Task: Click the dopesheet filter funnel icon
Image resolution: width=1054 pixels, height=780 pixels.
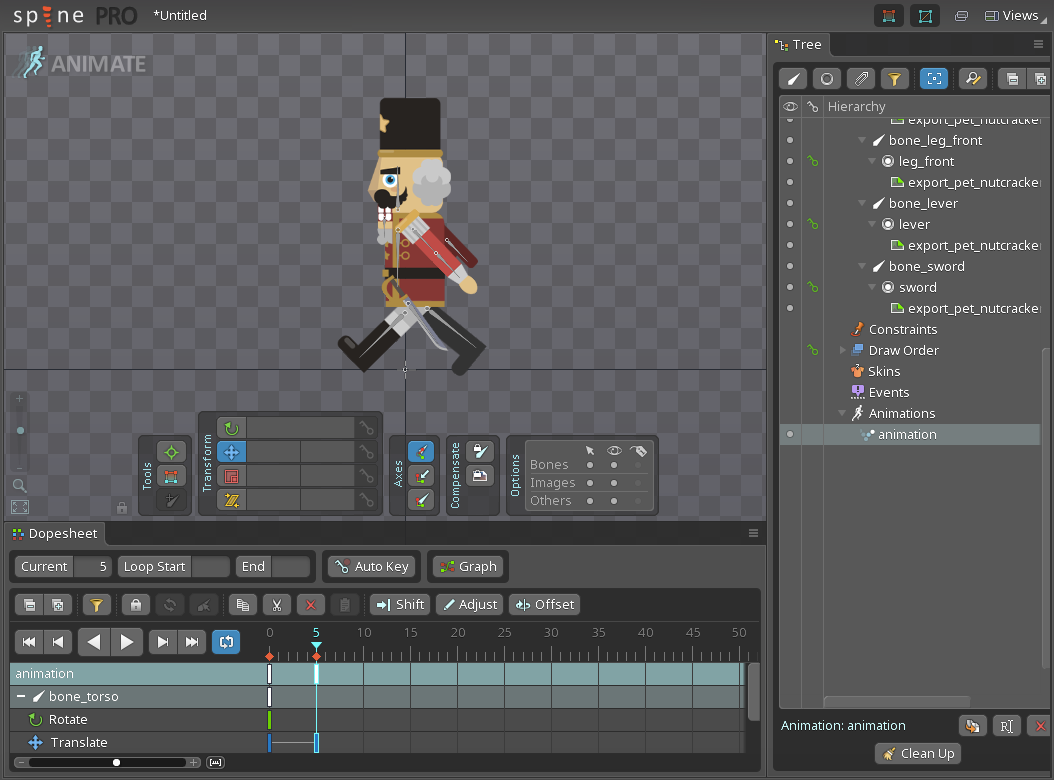Action: 96,604
